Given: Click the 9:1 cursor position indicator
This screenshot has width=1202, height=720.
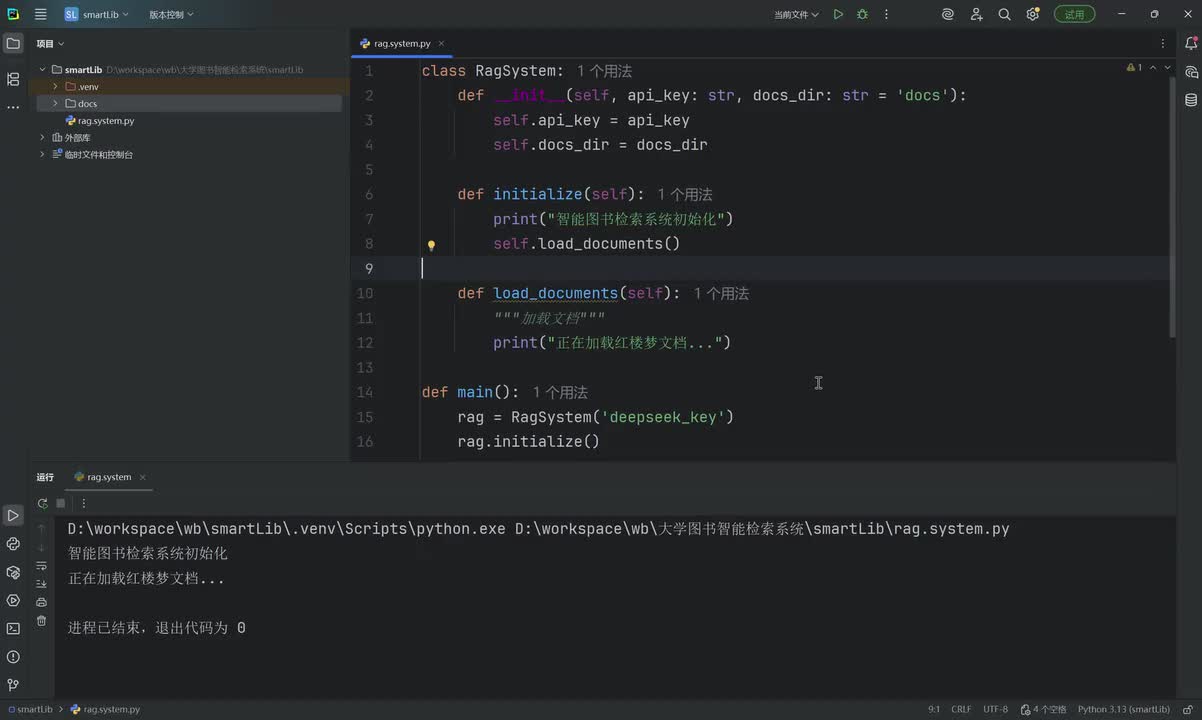Looking at the screenshot, I should click(x=934, y=709).
